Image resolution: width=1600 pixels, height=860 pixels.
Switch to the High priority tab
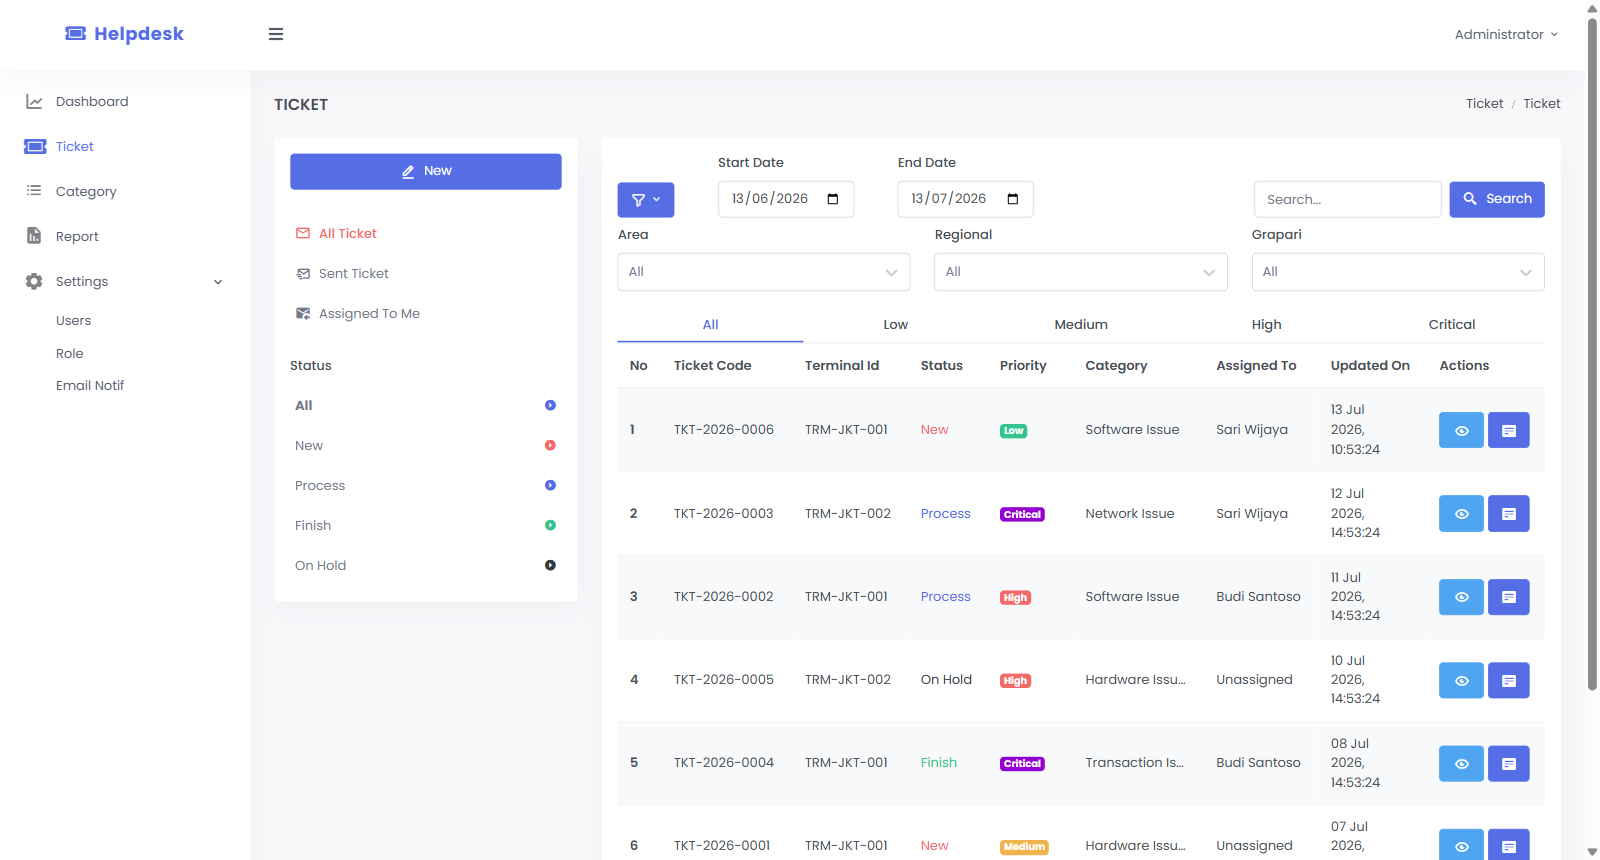1266,325
